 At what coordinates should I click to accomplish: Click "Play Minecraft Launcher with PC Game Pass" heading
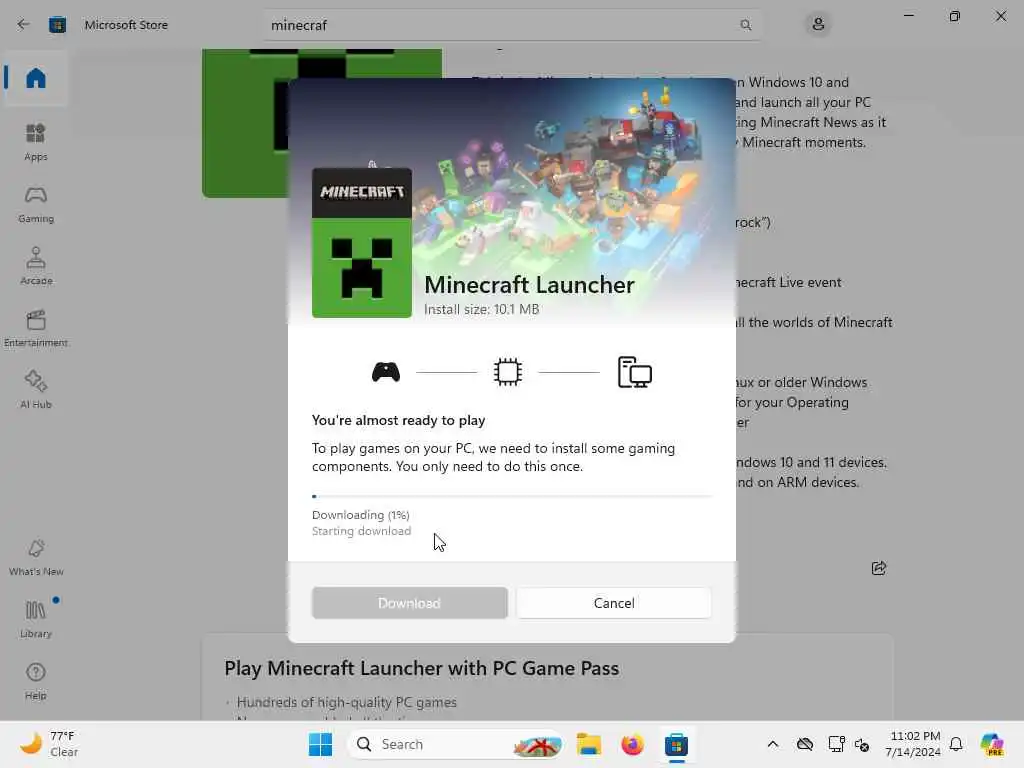pyautogui.click(x=422, y=668)
